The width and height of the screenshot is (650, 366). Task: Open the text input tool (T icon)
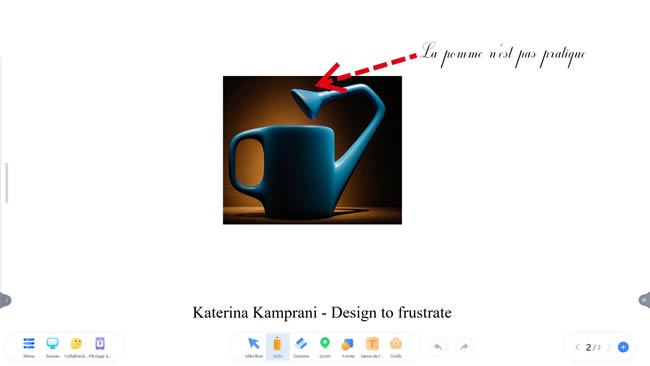(372, 347)
